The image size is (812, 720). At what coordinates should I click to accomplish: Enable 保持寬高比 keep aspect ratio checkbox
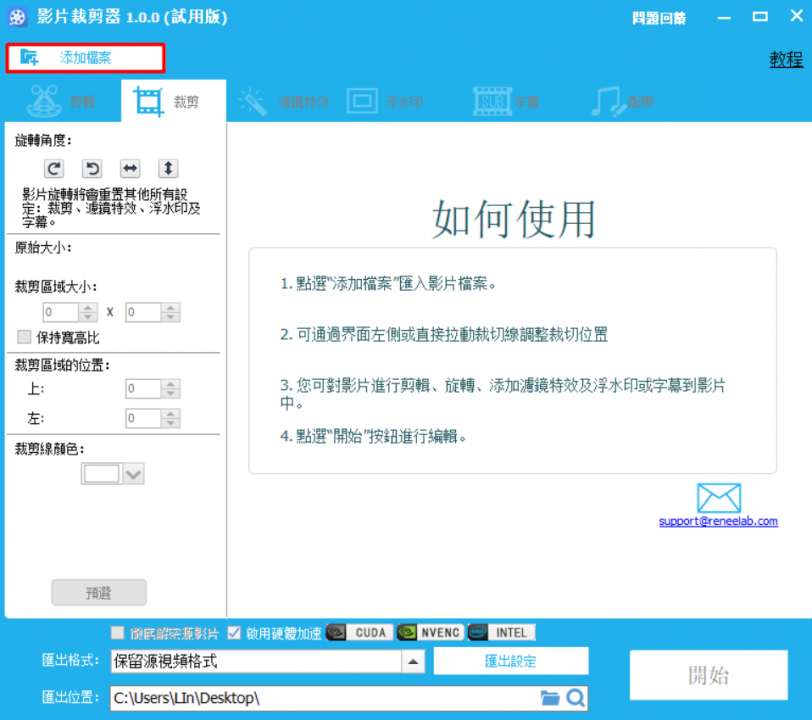tap(24, 337)
